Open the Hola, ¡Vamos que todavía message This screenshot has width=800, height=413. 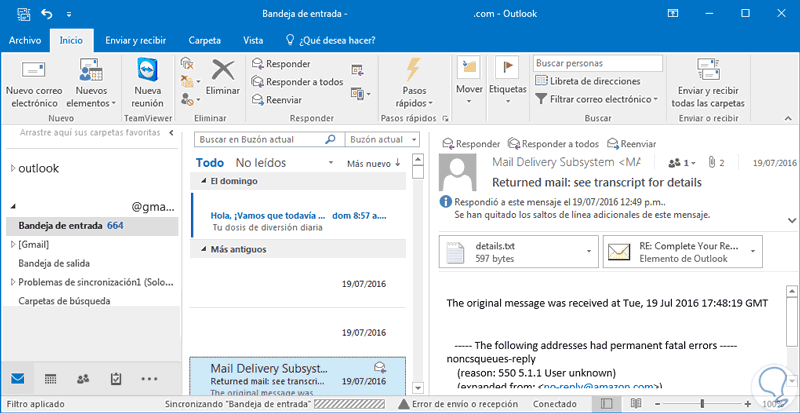point(298,215)
